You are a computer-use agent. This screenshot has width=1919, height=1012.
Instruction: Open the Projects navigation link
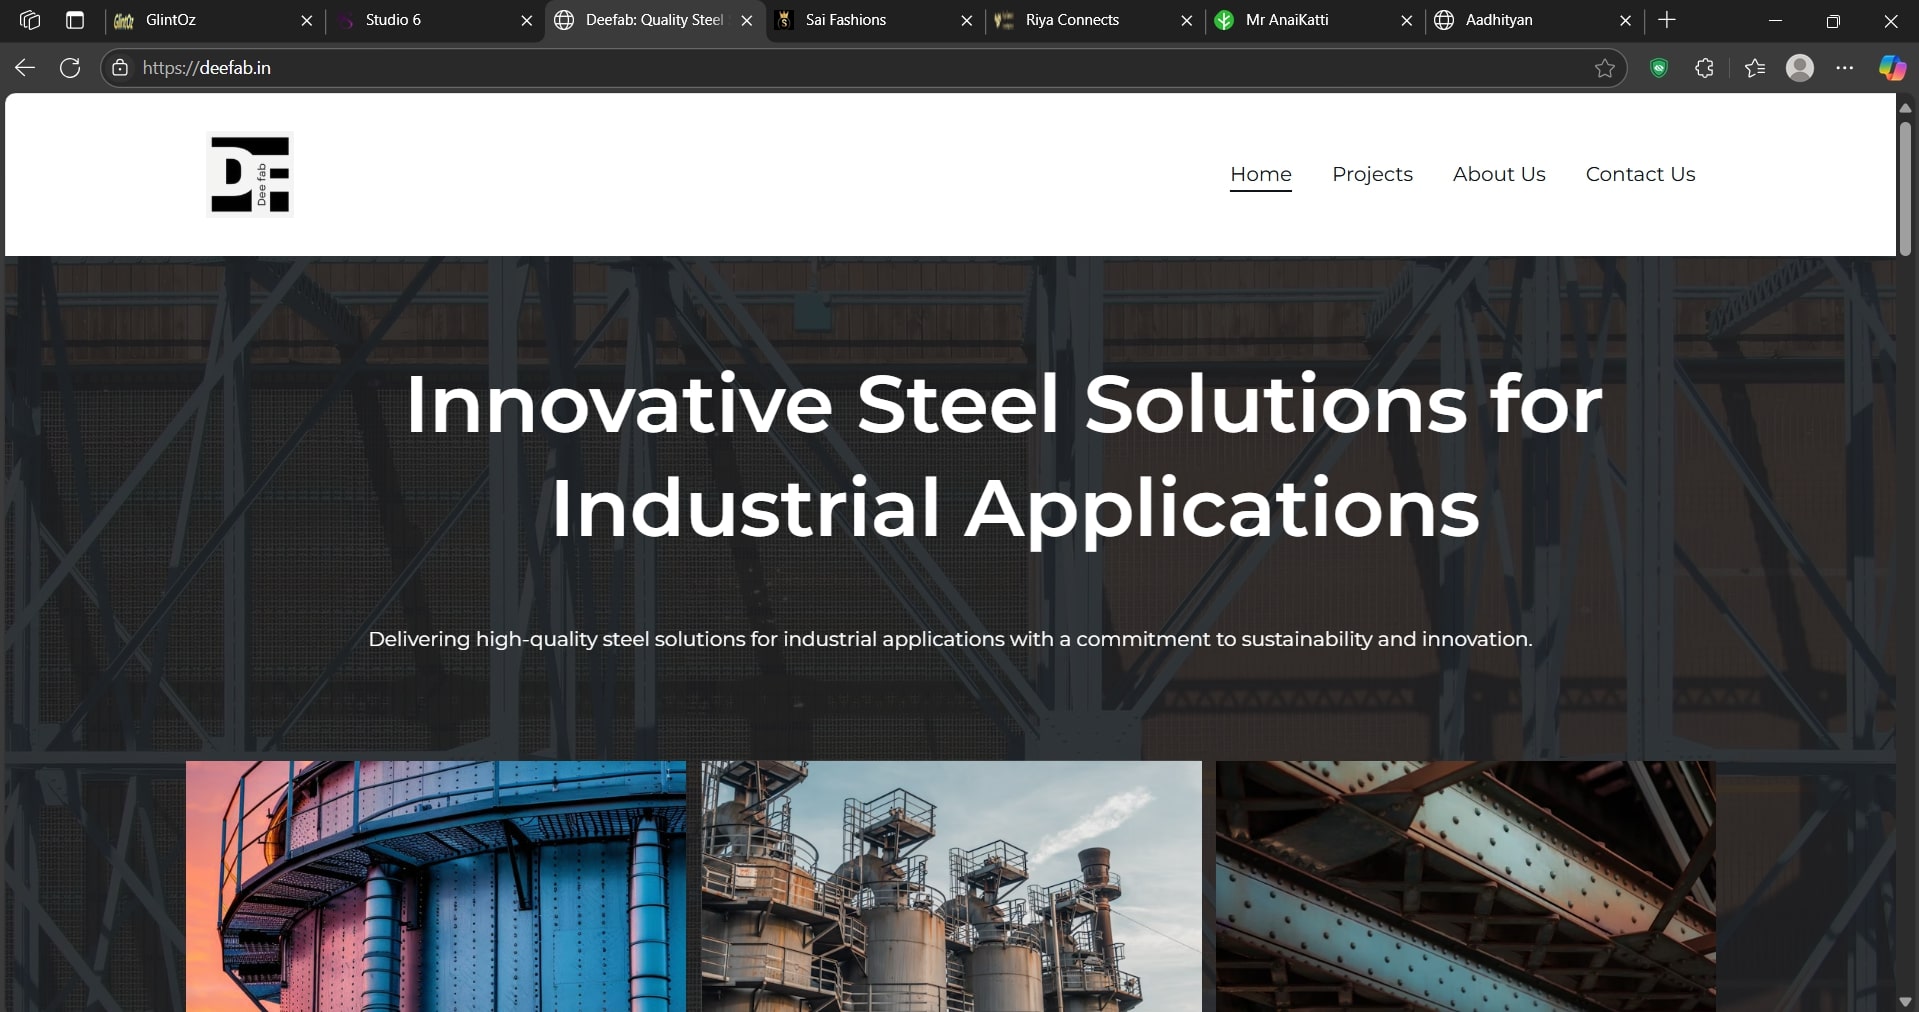pyautogui.click(x=1372, y=174)
